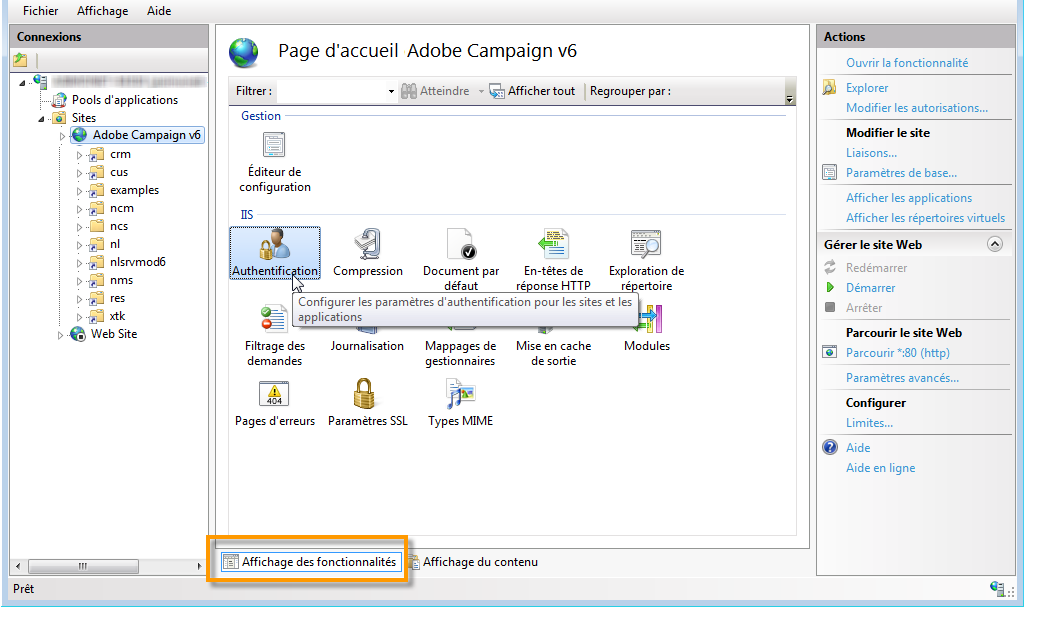
Task: Open Pages d'erreurs feature
Action: (274, 404)
